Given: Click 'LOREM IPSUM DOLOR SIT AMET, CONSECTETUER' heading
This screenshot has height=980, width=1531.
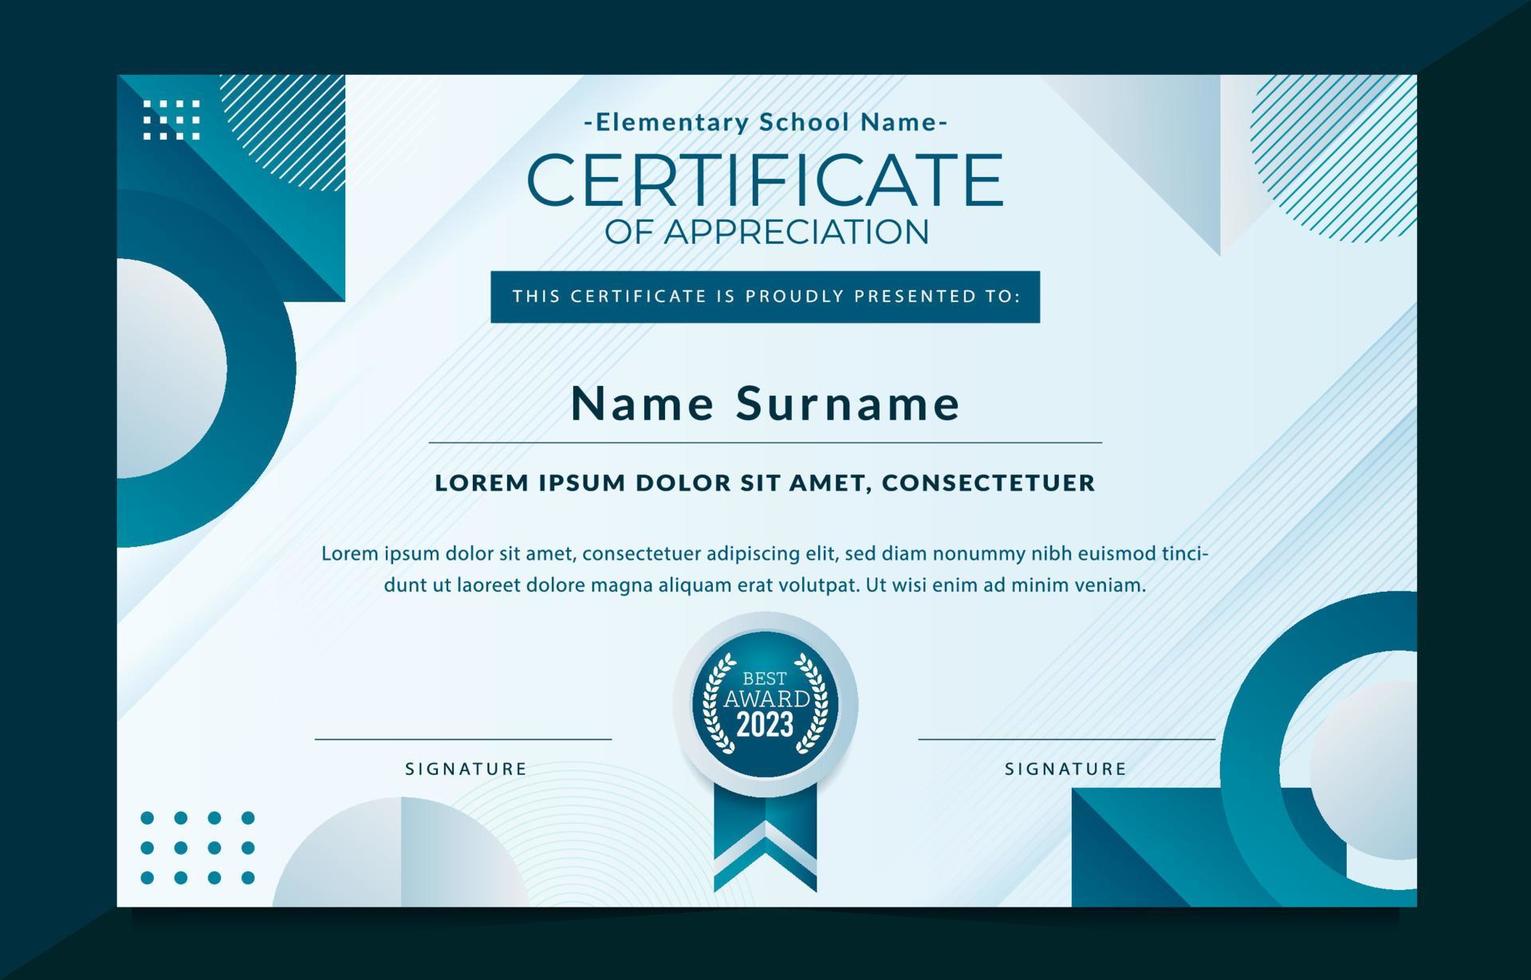Looking at the screenshot, I should pos(765,483).
